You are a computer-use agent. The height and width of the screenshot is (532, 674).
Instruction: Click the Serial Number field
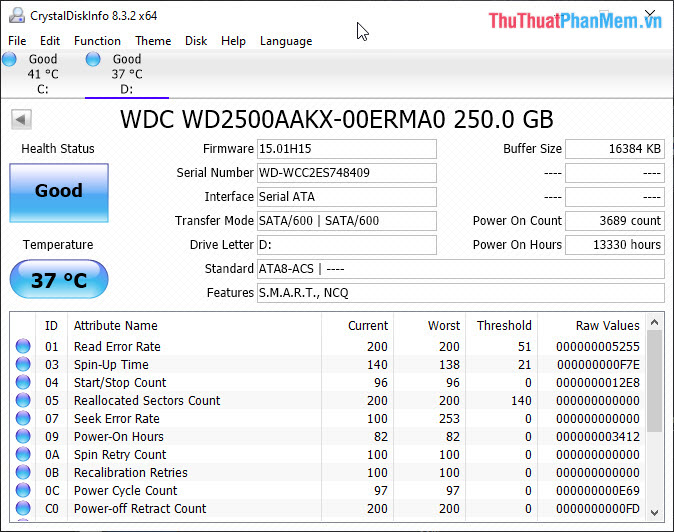[x=347, y=173]
